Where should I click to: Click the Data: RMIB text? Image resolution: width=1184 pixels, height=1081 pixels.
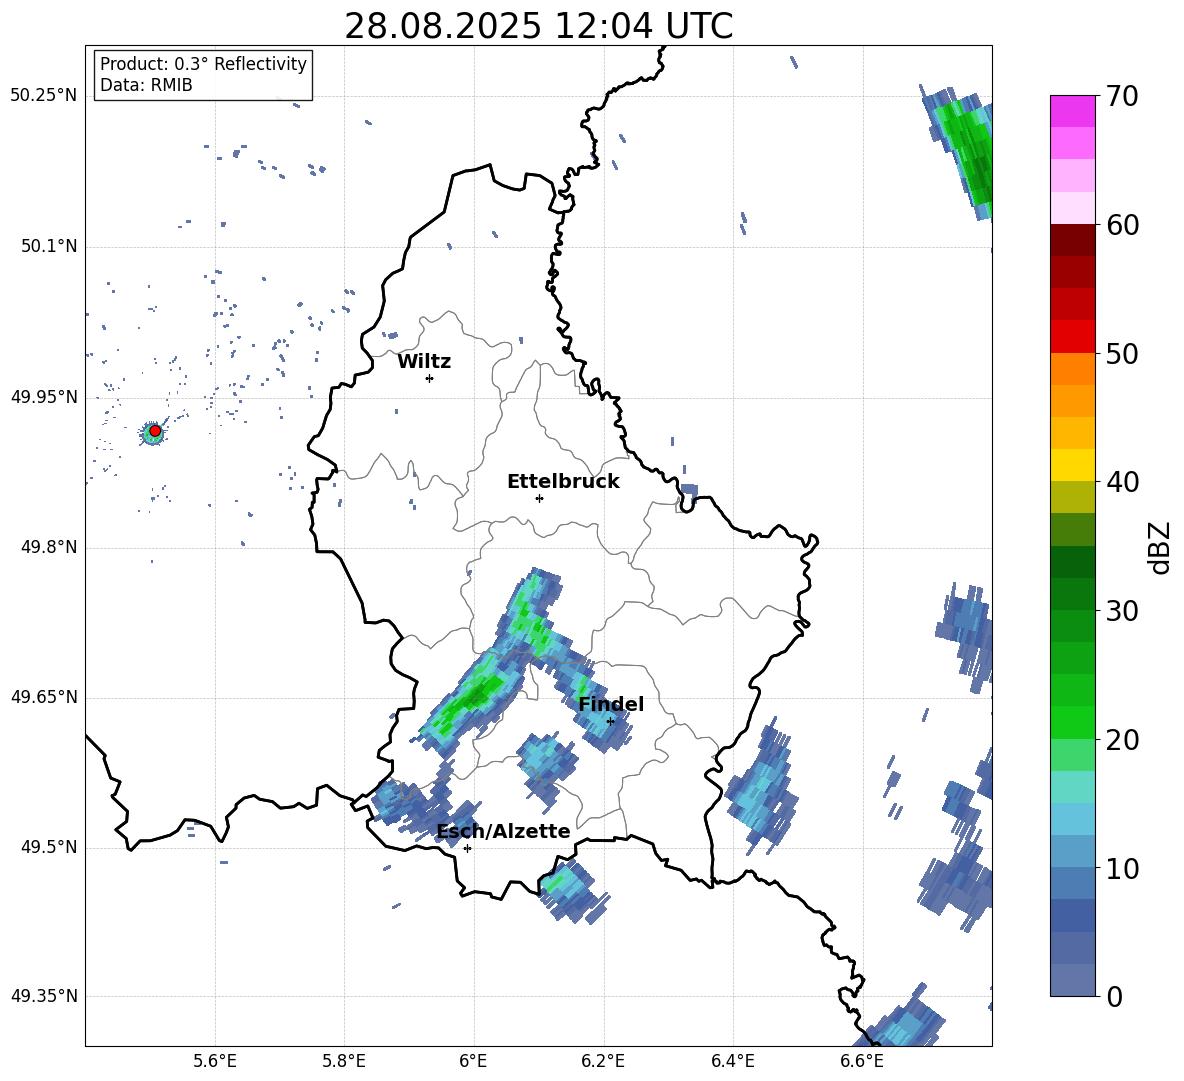coord(146,85)
